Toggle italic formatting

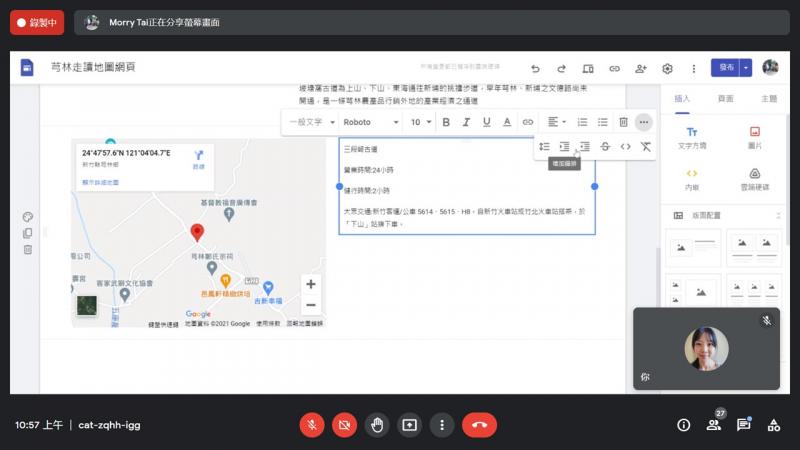pyautogui.click(x=466, y=122)
